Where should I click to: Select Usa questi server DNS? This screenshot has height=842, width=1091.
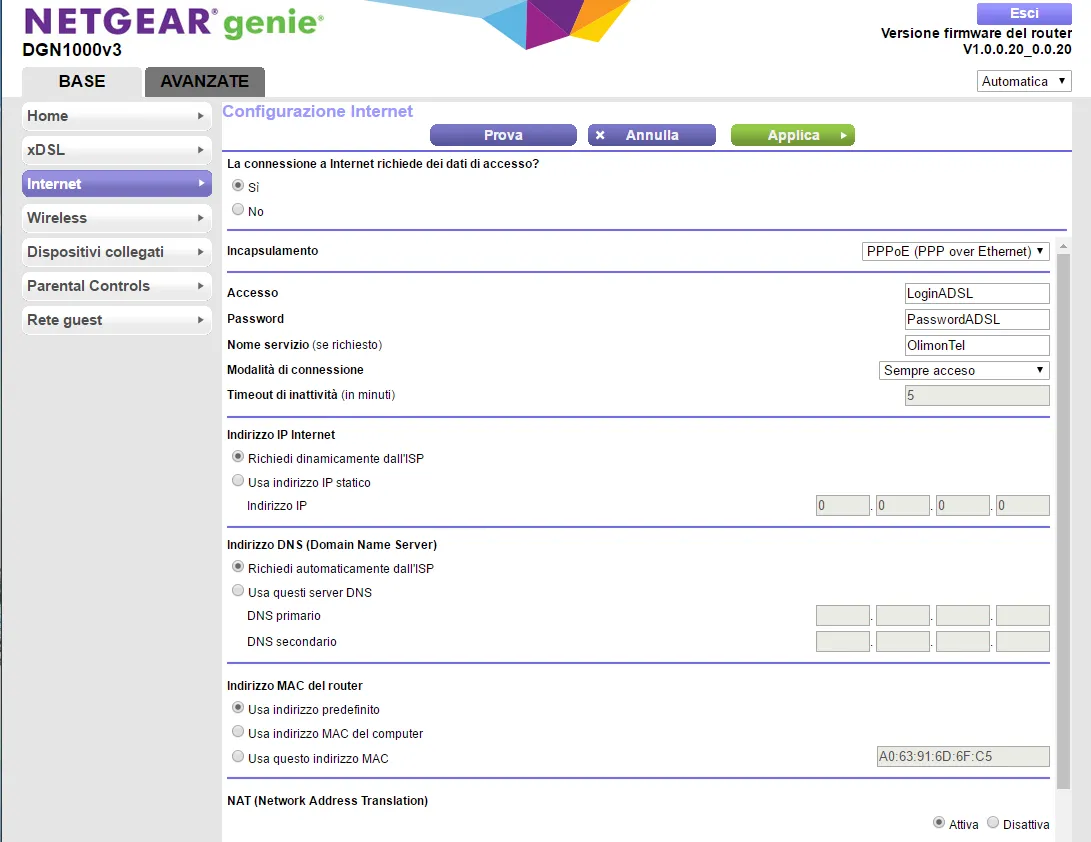(x=238, y=591)
